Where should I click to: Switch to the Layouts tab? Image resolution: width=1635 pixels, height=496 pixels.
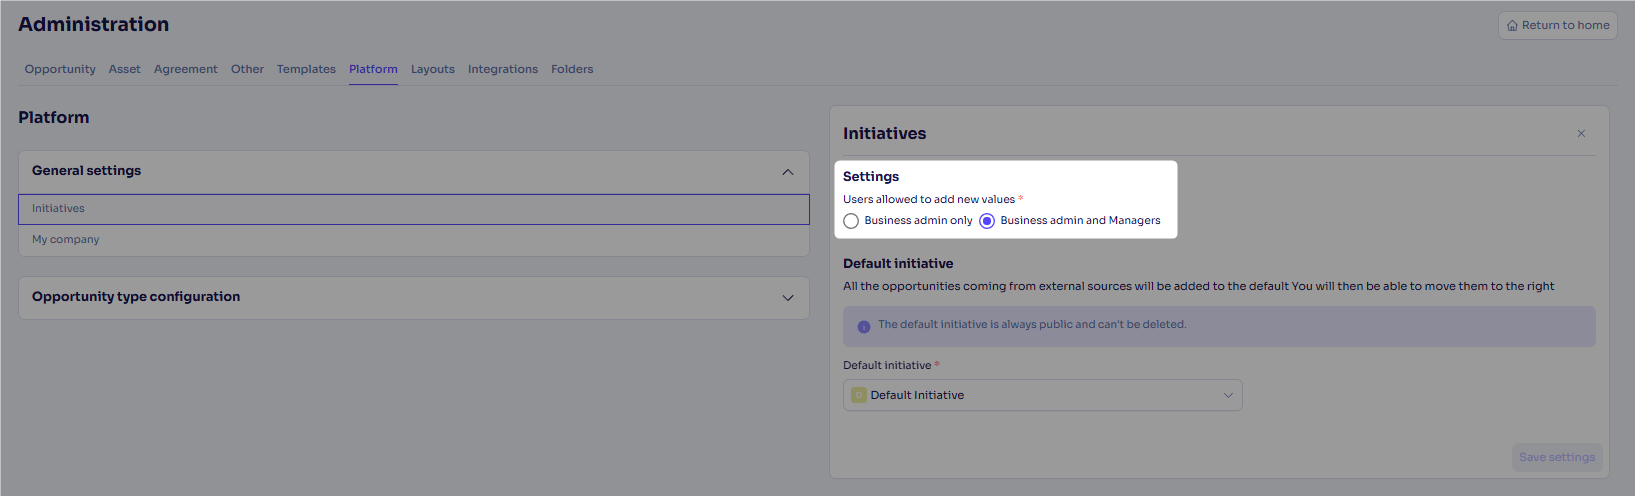433,69
